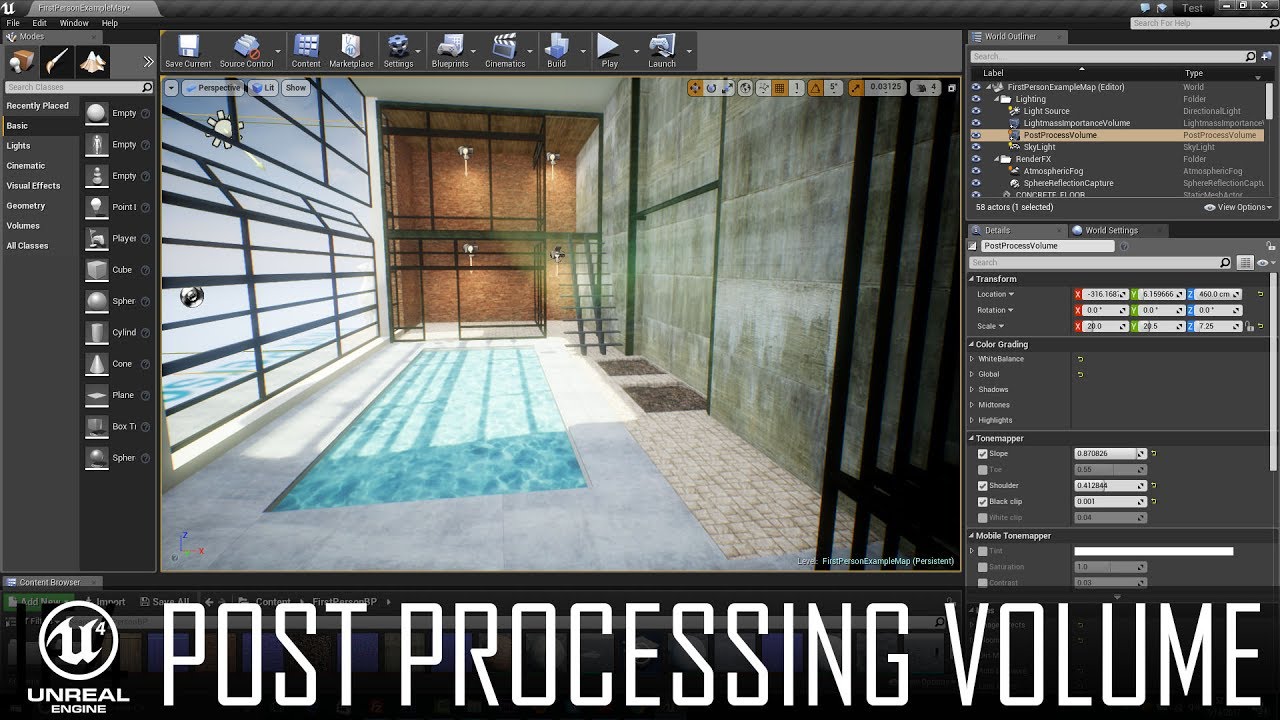The height and width of the screenshot is (720, 1280).
Task: Open viewport options dropdown arrow
Action: click(x=171, y=88)
